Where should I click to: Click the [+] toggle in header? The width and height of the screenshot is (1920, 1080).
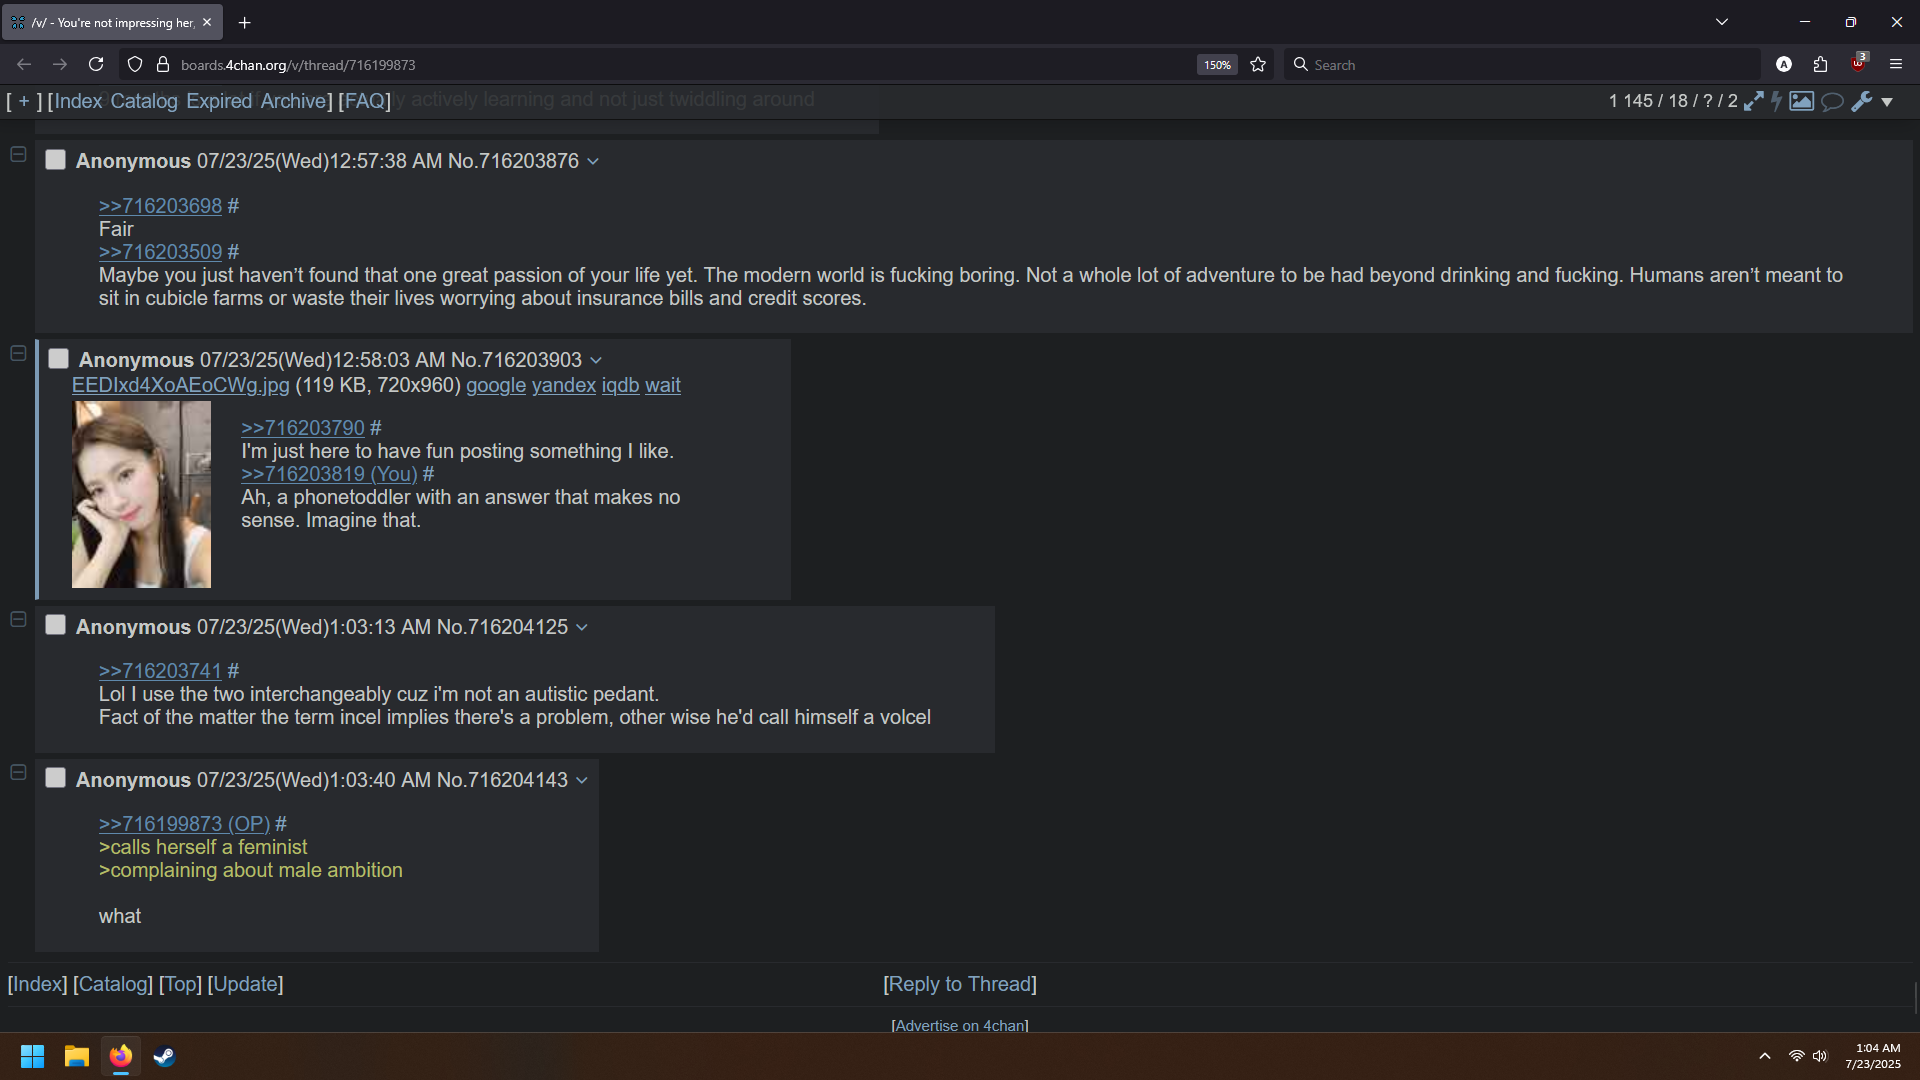24,101
